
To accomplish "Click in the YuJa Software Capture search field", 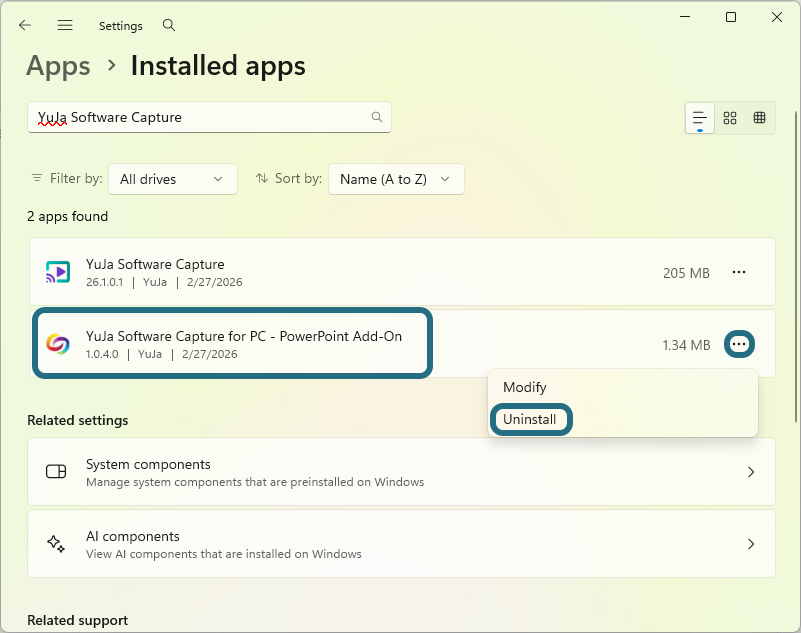I will point(209,117).
